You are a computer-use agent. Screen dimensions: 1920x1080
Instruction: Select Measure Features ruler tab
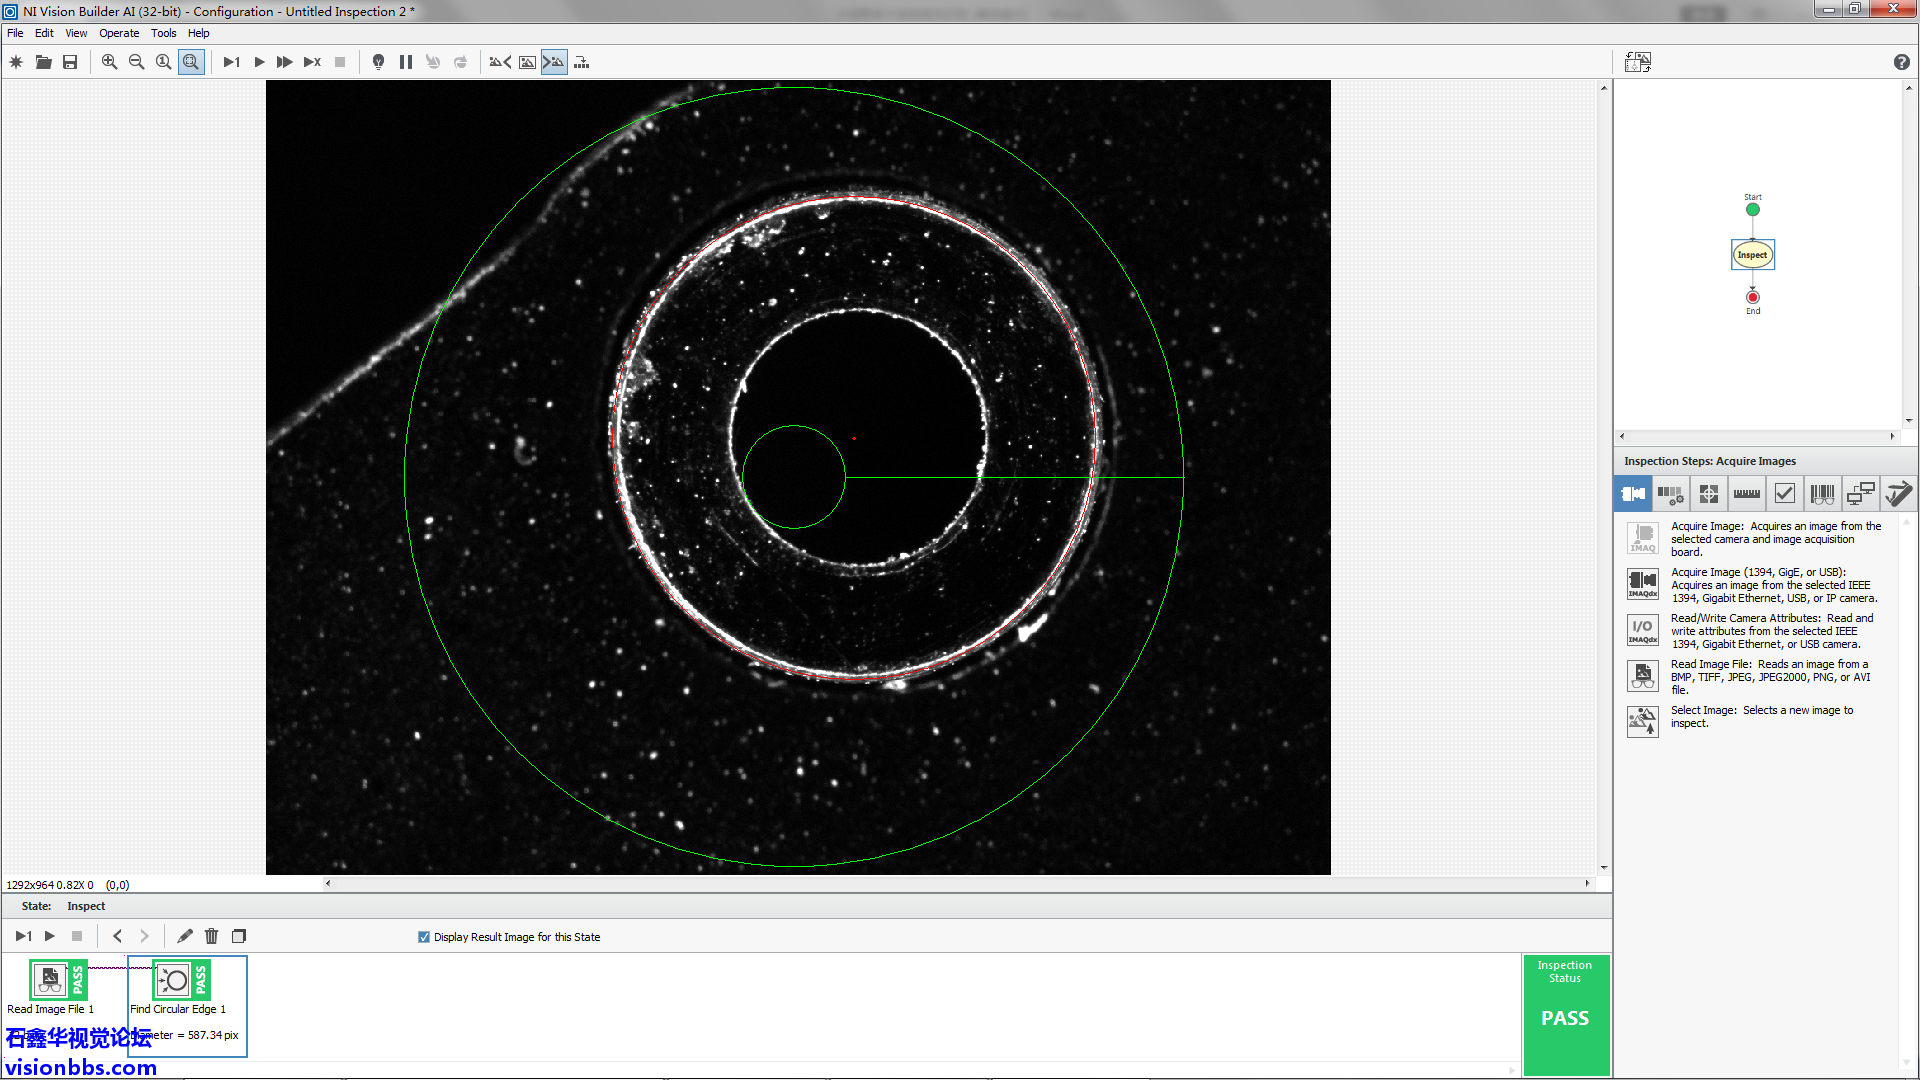point(1746,493)
